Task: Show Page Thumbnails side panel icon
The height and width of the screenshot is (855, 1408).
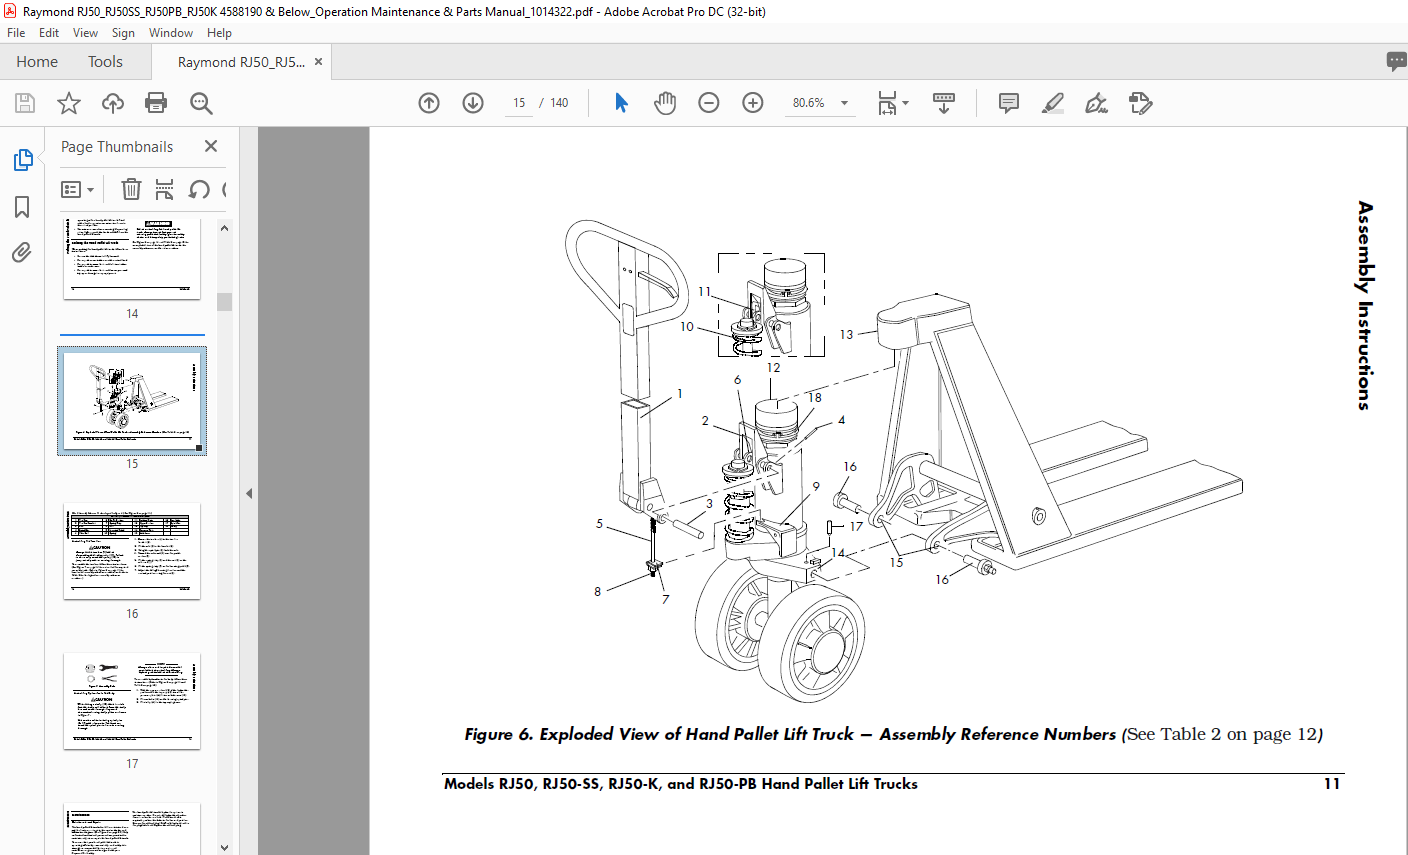Action: tap(22, 160)
